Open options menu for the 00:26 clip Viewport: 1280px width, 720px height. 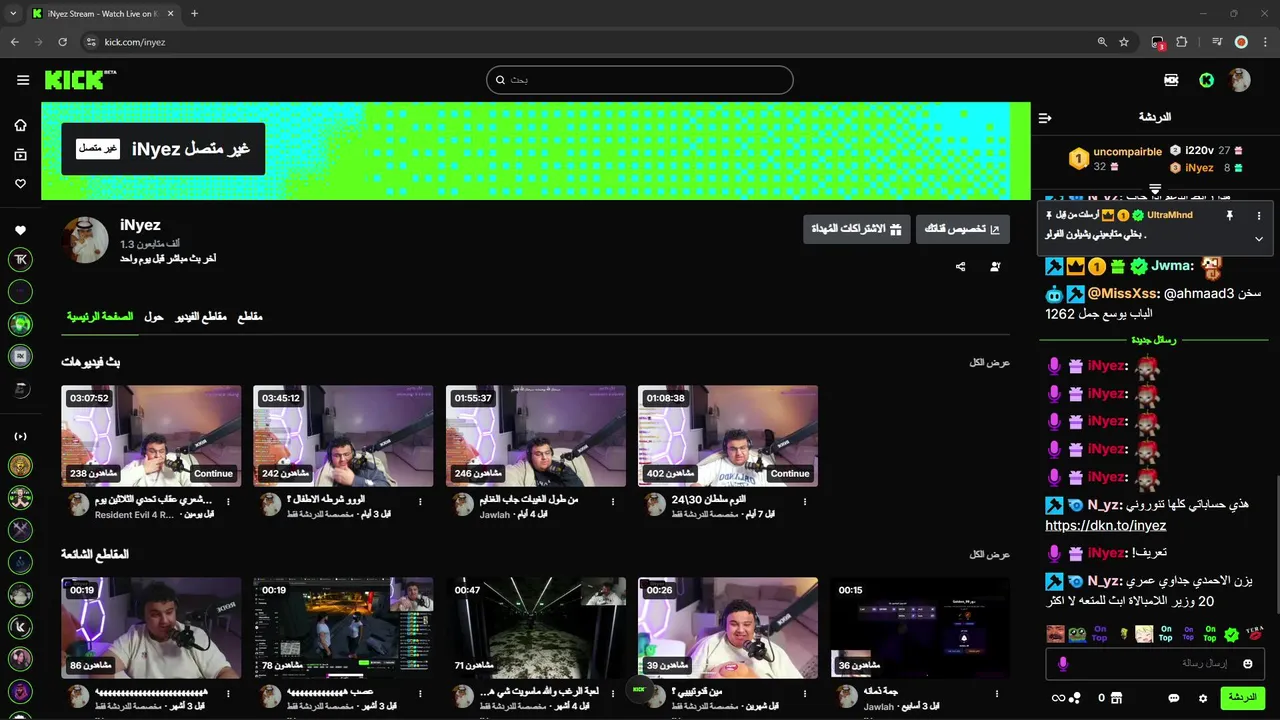click(x=805, y=694)
